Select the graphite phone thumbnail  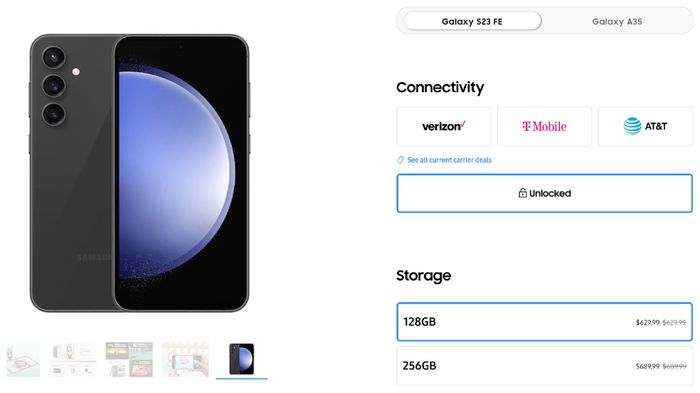[242, 360]
